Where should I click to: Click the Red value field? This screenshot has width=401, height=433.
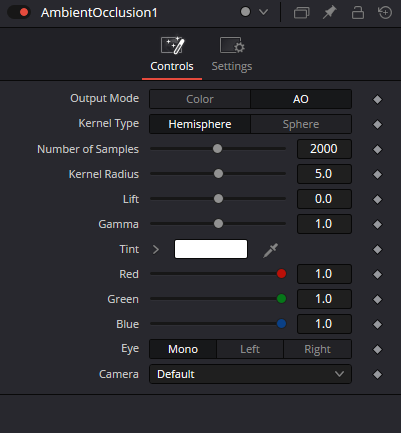(x=324, y=274)
